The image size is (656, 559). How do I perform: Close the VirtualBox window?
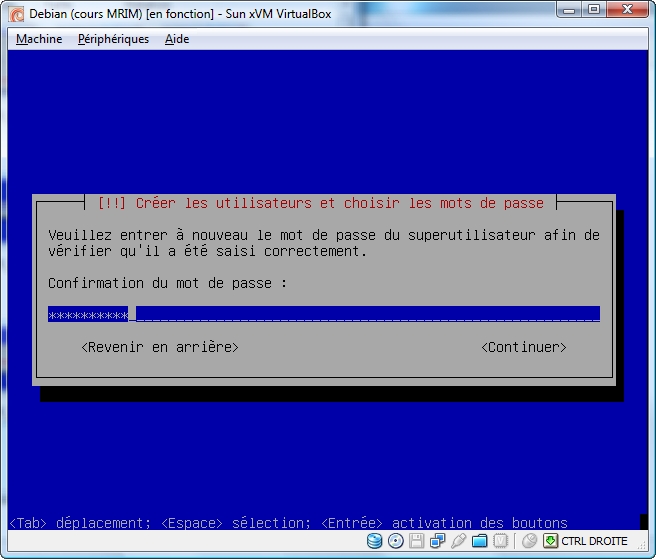click(627, 10)
